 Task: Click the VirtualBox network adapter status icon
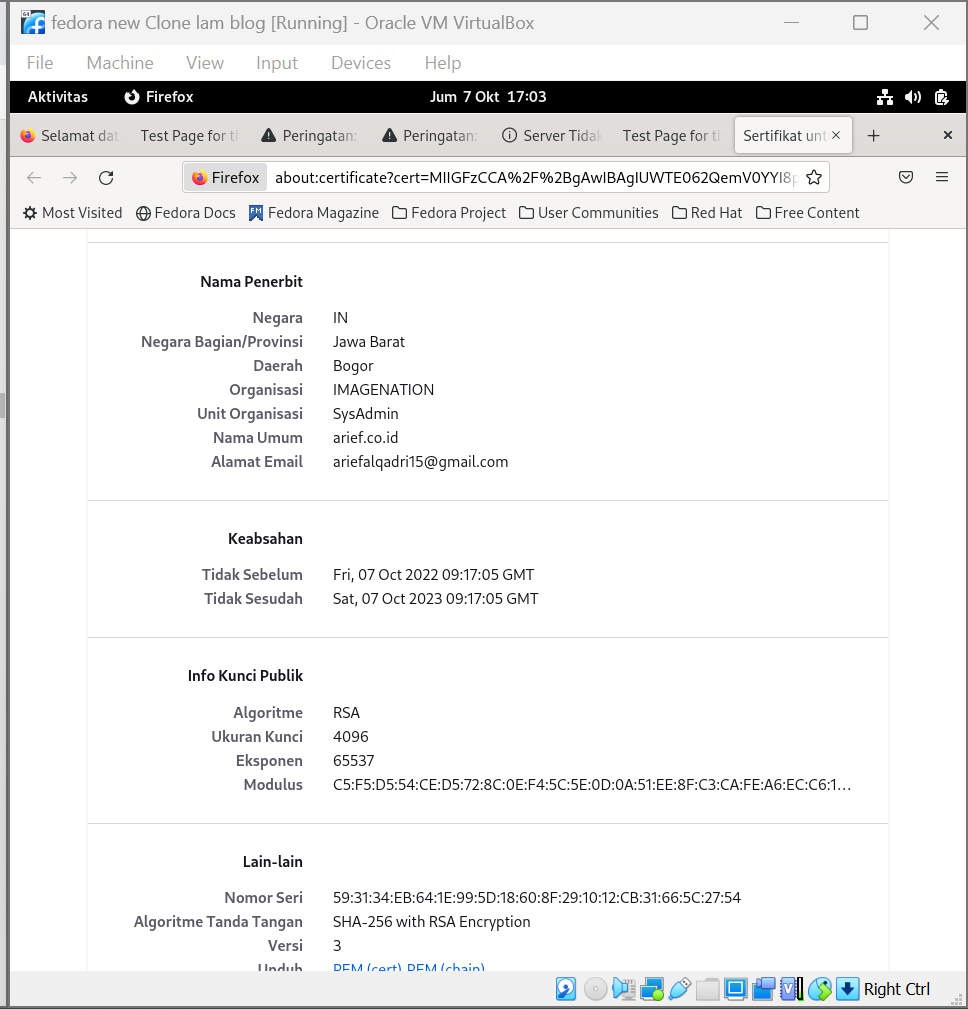652,988
